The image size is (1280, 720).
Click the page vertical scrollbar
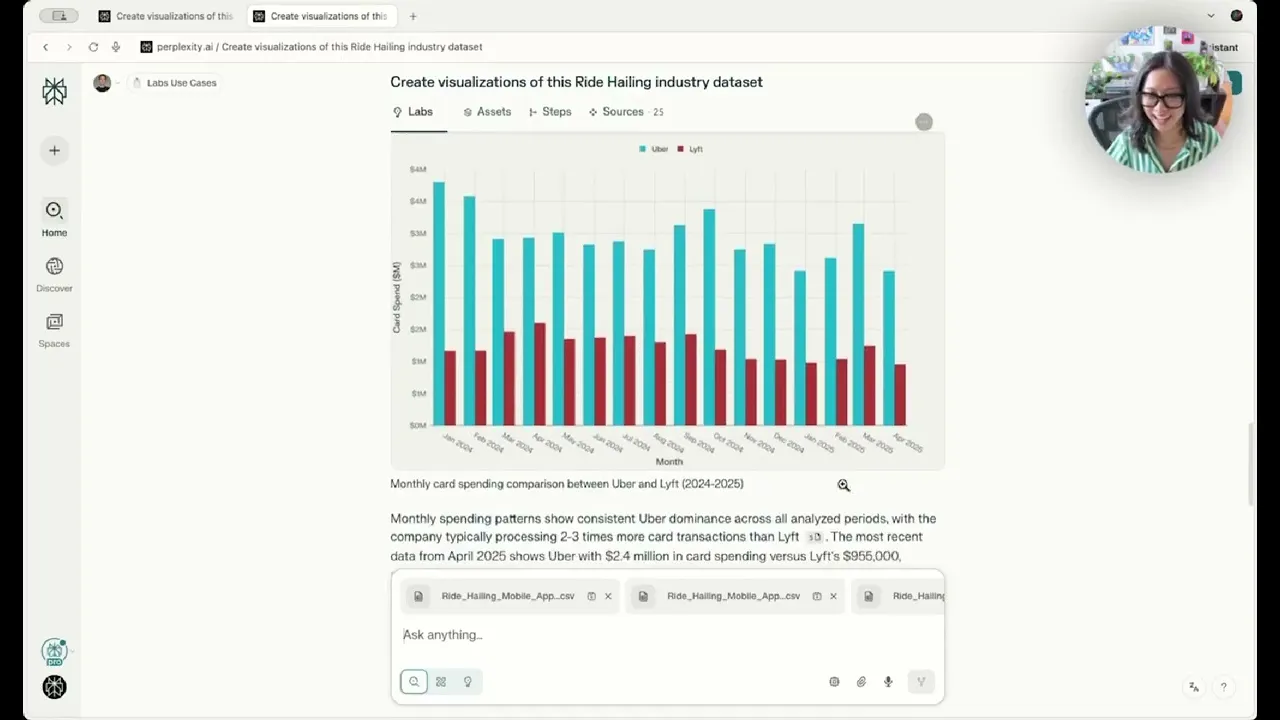coord(1251,464)
